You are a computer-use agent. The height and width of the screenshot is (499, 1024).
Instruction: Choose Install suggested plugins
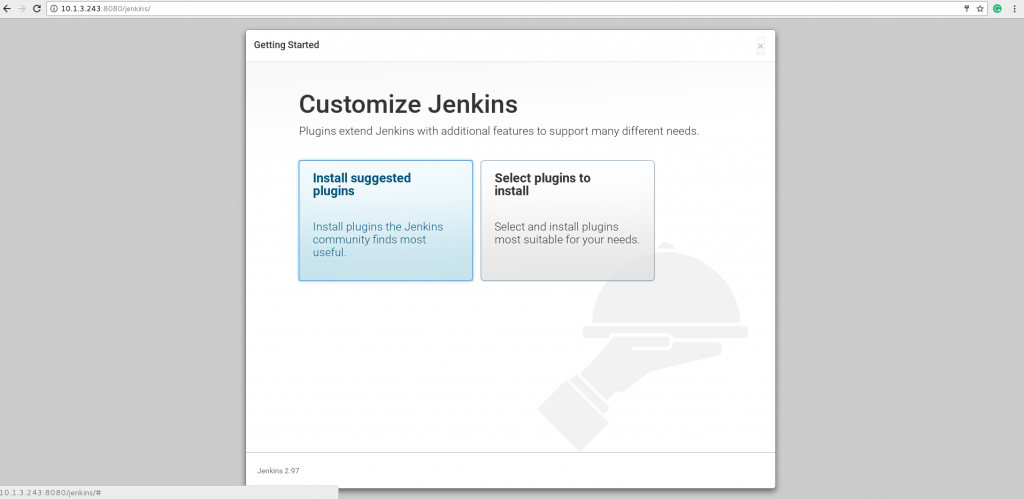pyautogui.click(x=385, y=221)
